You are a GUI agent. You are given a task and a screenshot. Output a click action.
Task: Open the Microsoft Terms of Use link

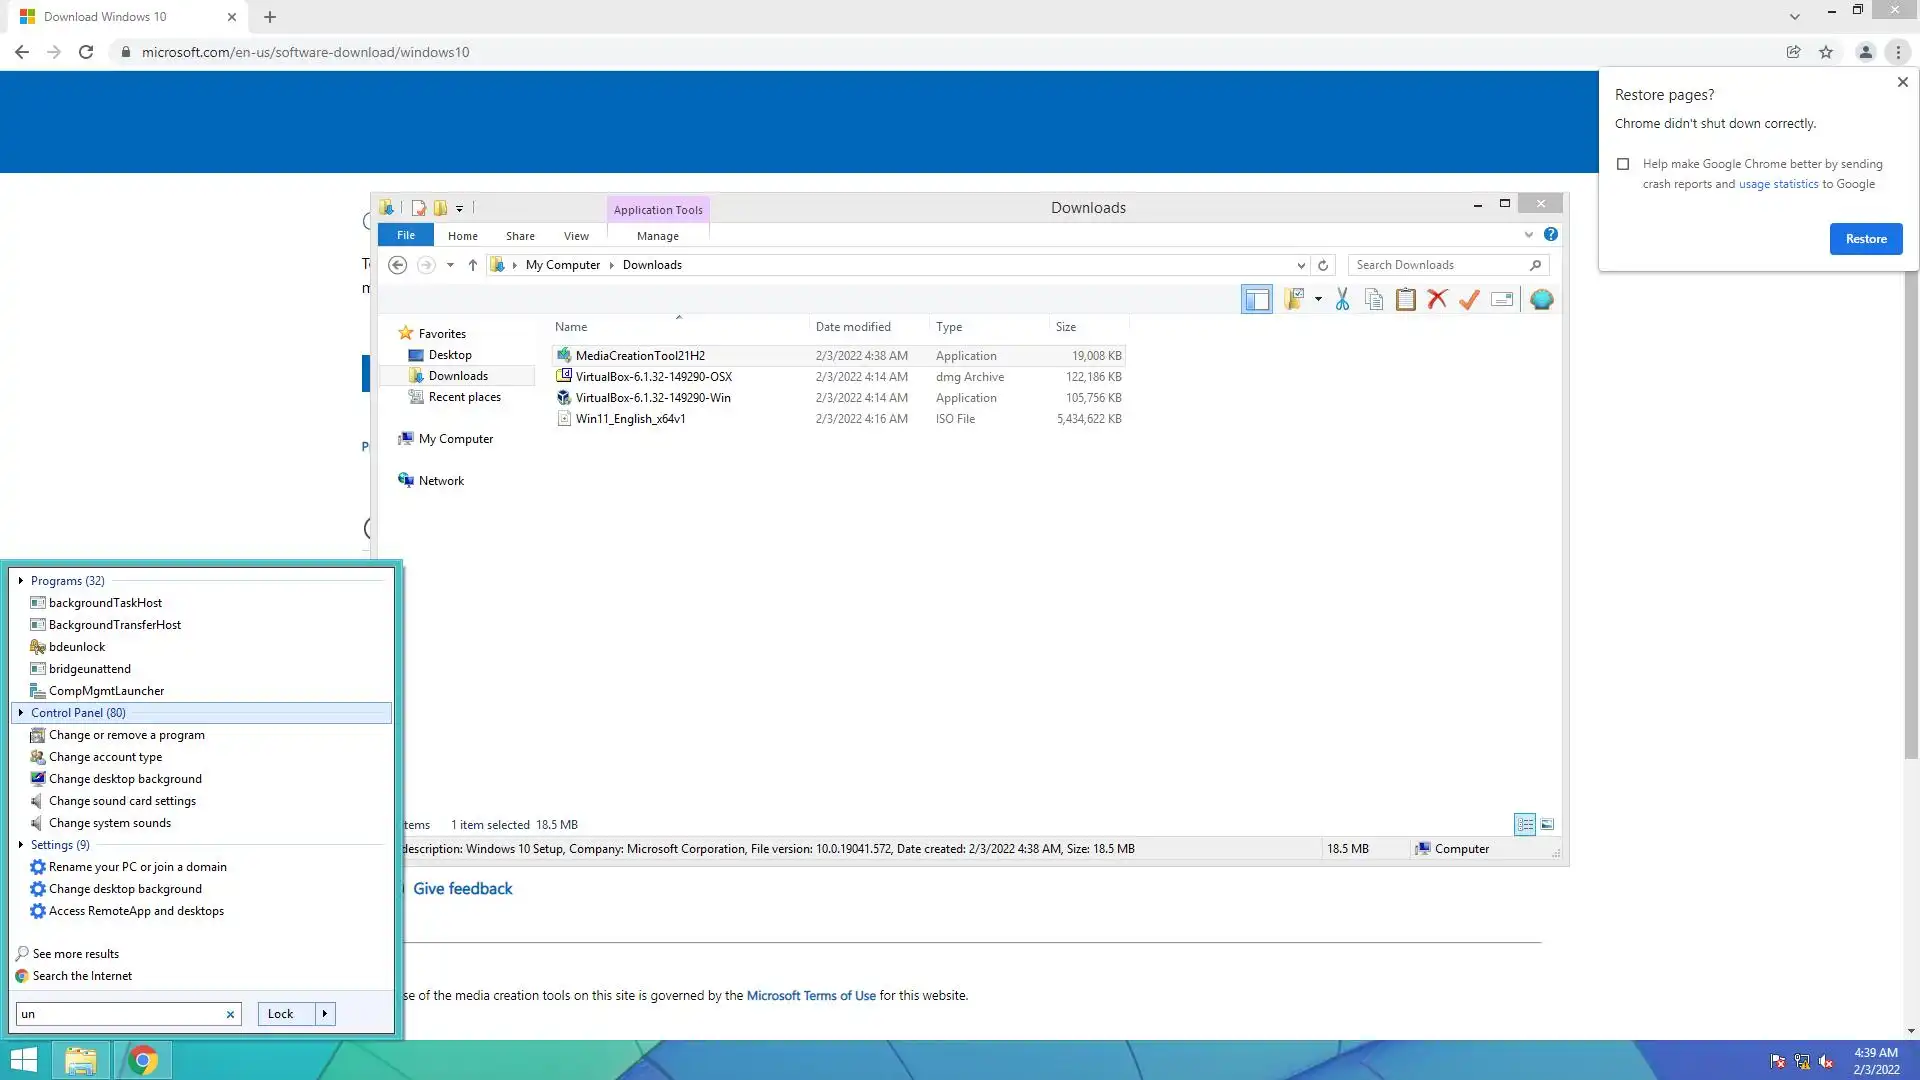pyautogui.click(x=810, y=995)
